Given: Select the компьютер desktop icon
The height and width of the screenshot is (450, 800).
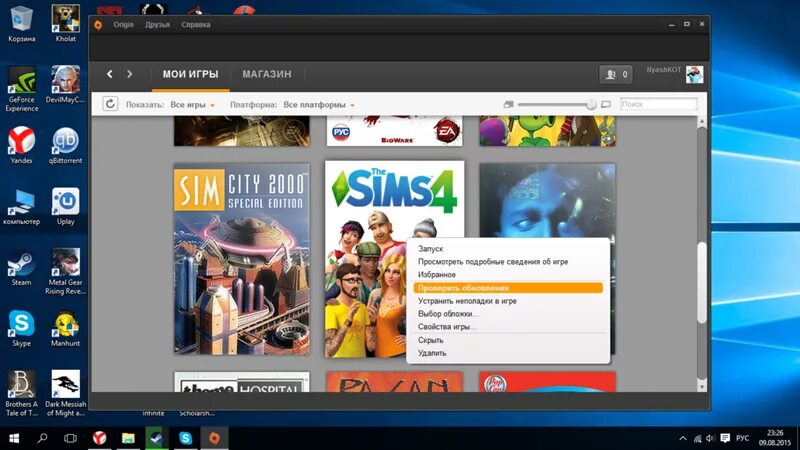Looking at the screenshot, I should pyautogui.click(x=21, y=207).
